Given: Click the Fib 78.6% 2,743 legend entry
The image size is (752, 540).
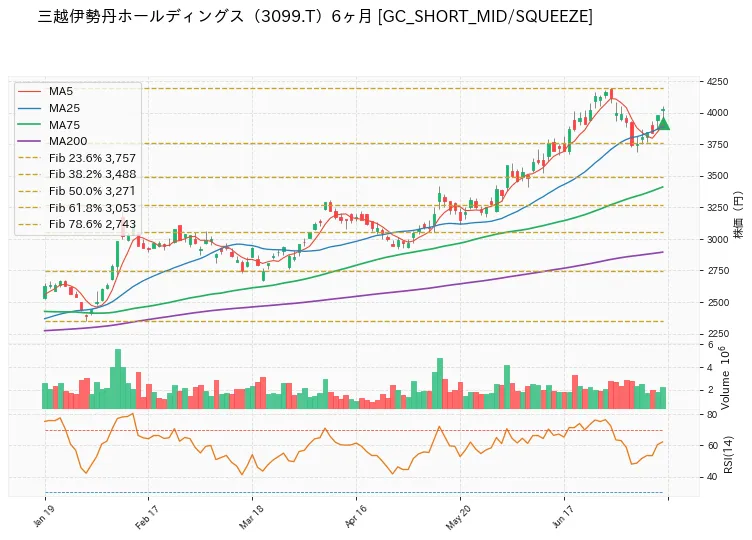Looking at the screenshot, I should [77, 224].
